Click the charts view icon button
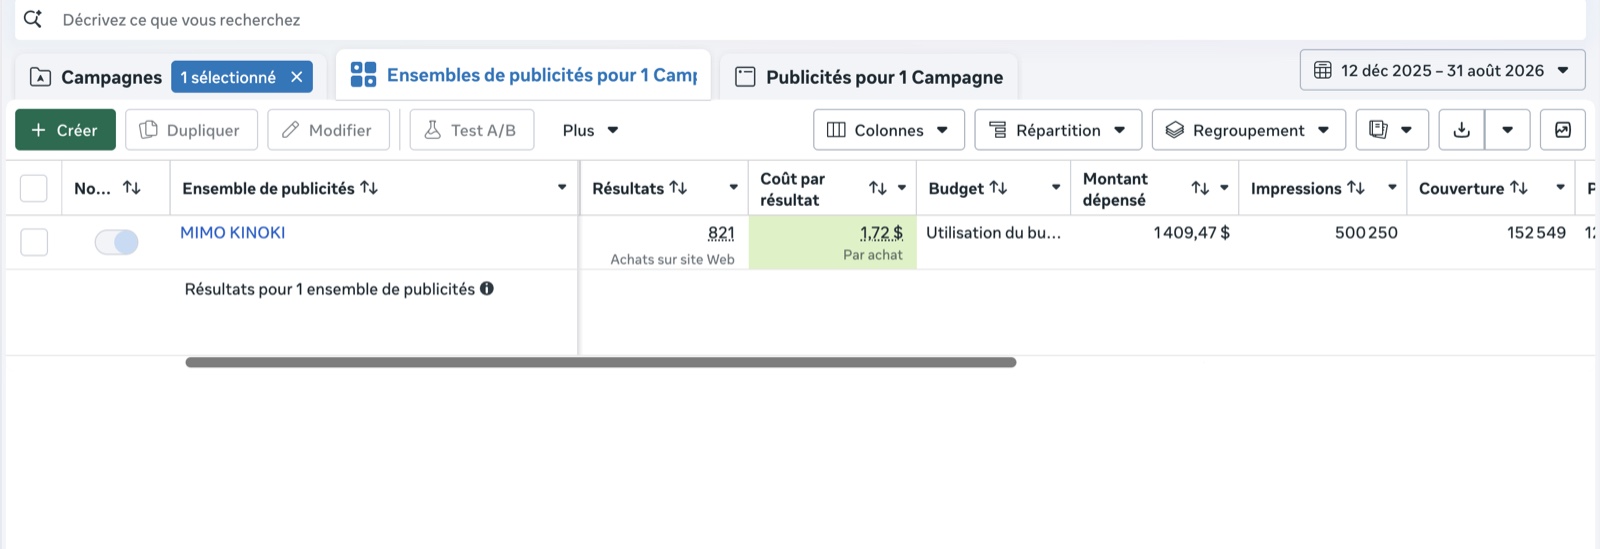Screen dimensions: 1600x549 (1563, 130)
